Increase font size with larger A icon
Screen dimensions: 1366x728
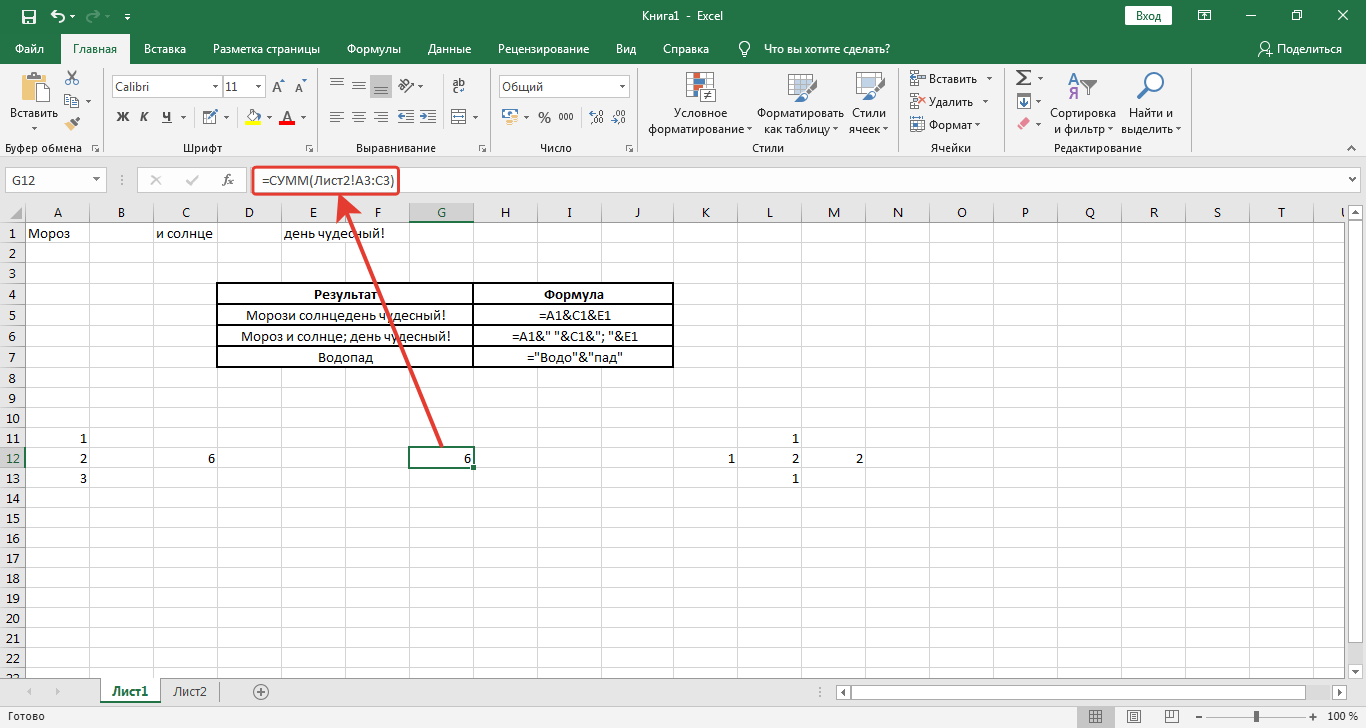(x=279, y=87)
